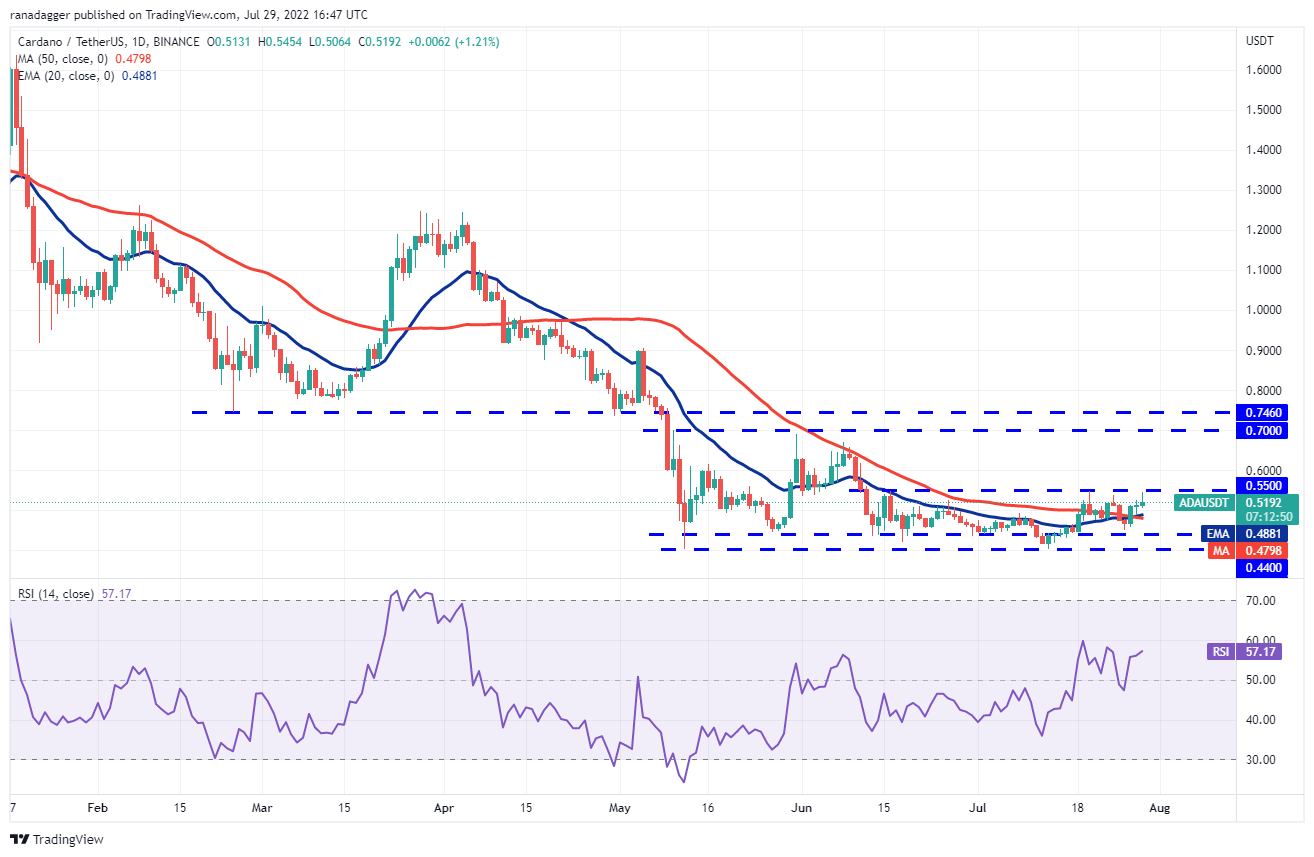Click the blue EMA tag on price axis

pyautogui.click(x=1217, y=534)
